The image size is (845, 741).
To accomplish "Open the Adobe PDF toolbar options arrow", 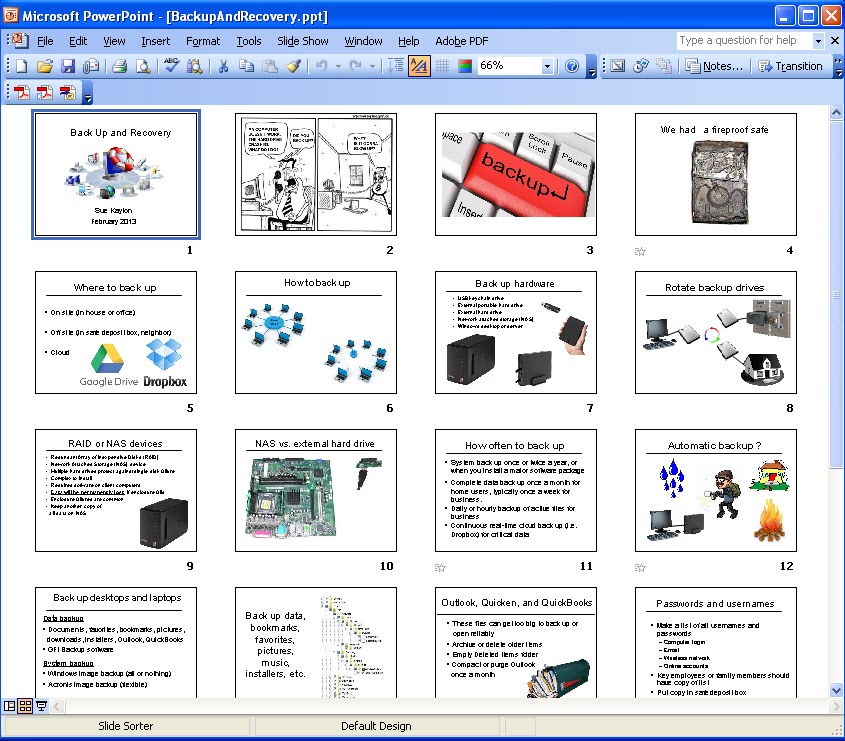I will 88,93.
